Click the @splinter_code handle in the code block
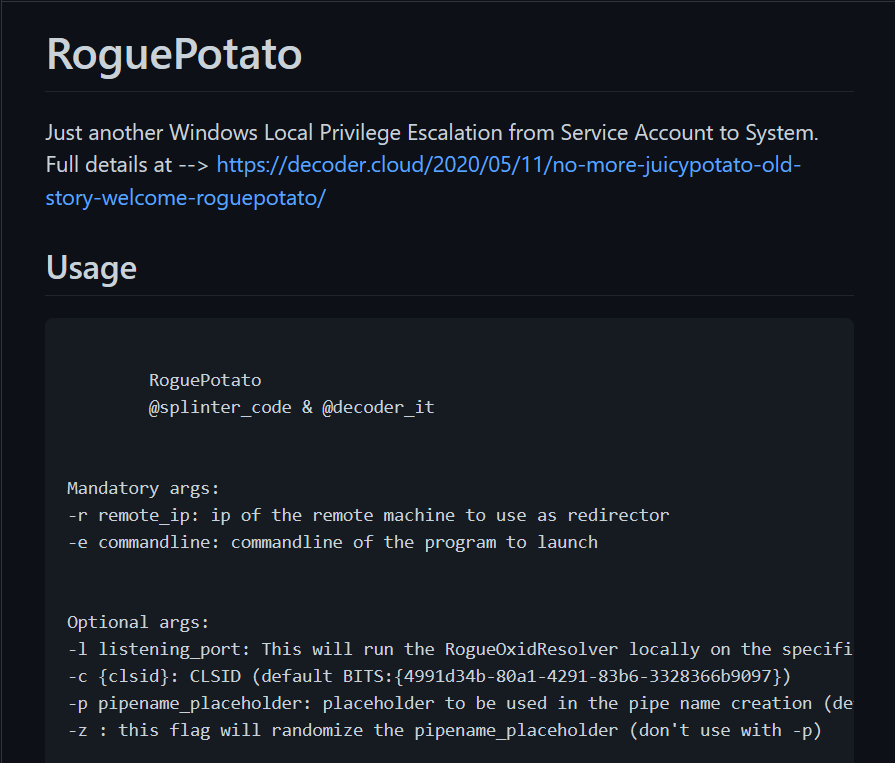This screenshot has height=763, width=895. [220, 407]
